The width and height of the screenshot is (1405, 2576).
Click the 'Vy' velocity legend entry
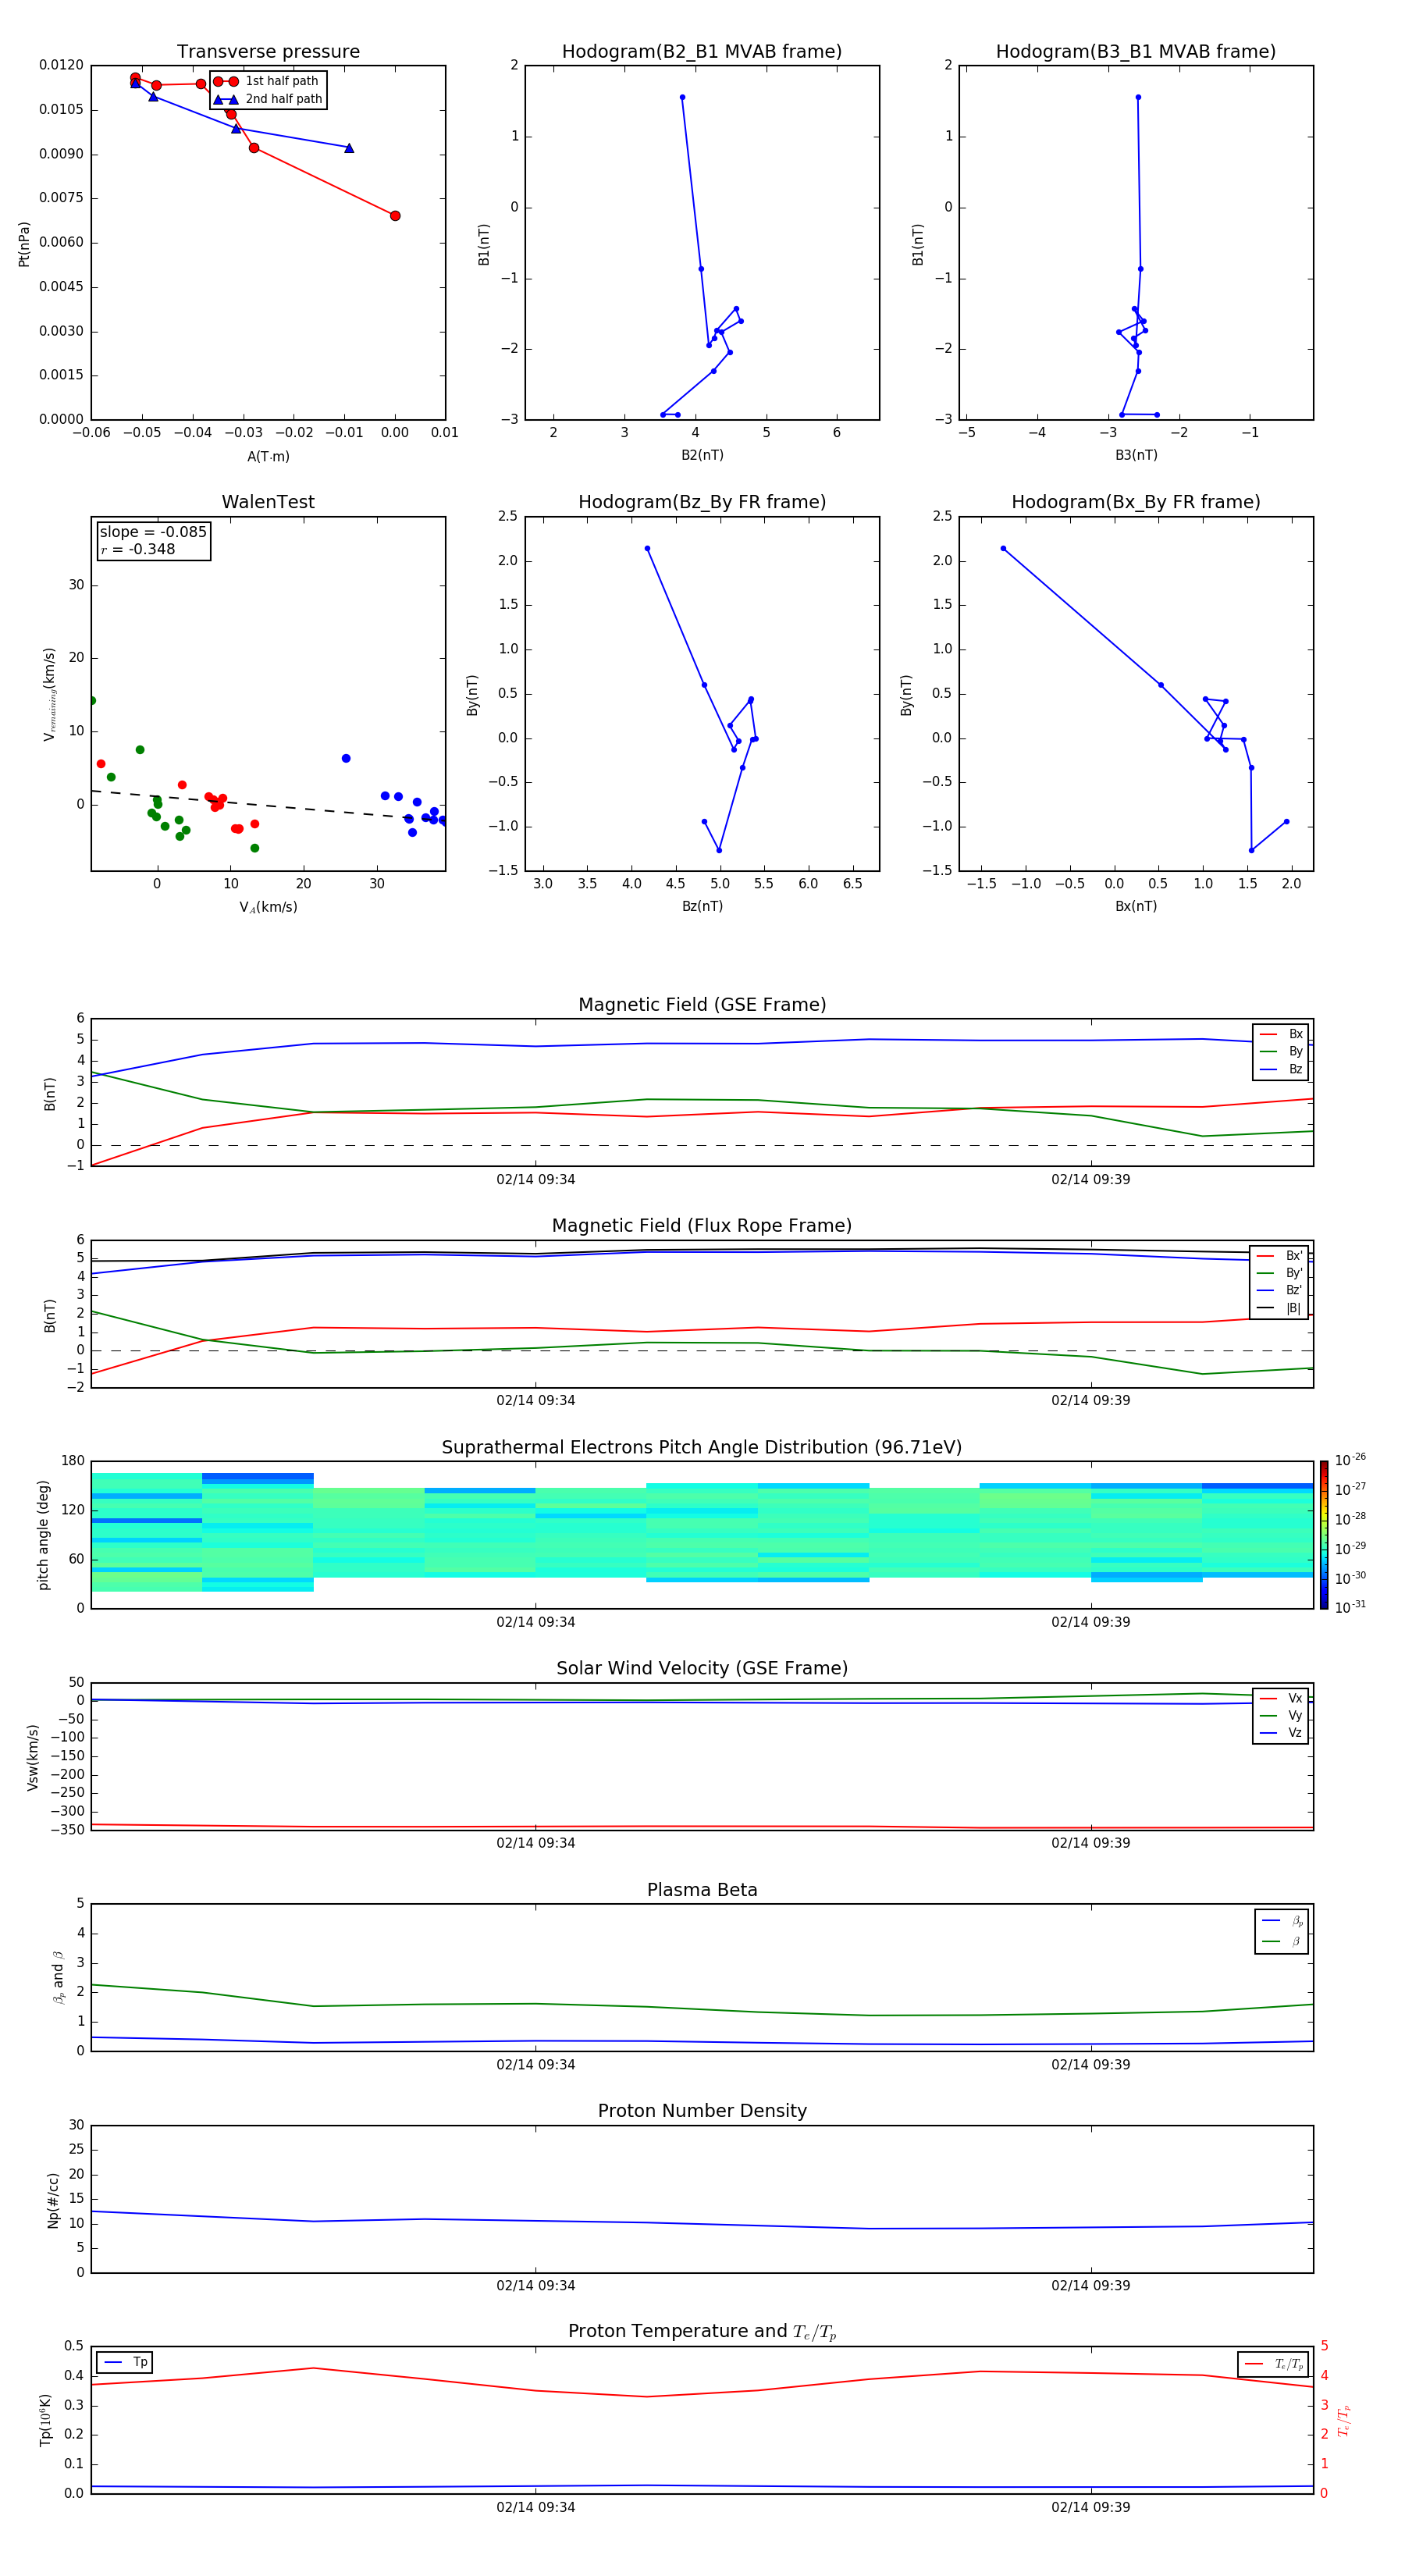tap(1281, 1715)
